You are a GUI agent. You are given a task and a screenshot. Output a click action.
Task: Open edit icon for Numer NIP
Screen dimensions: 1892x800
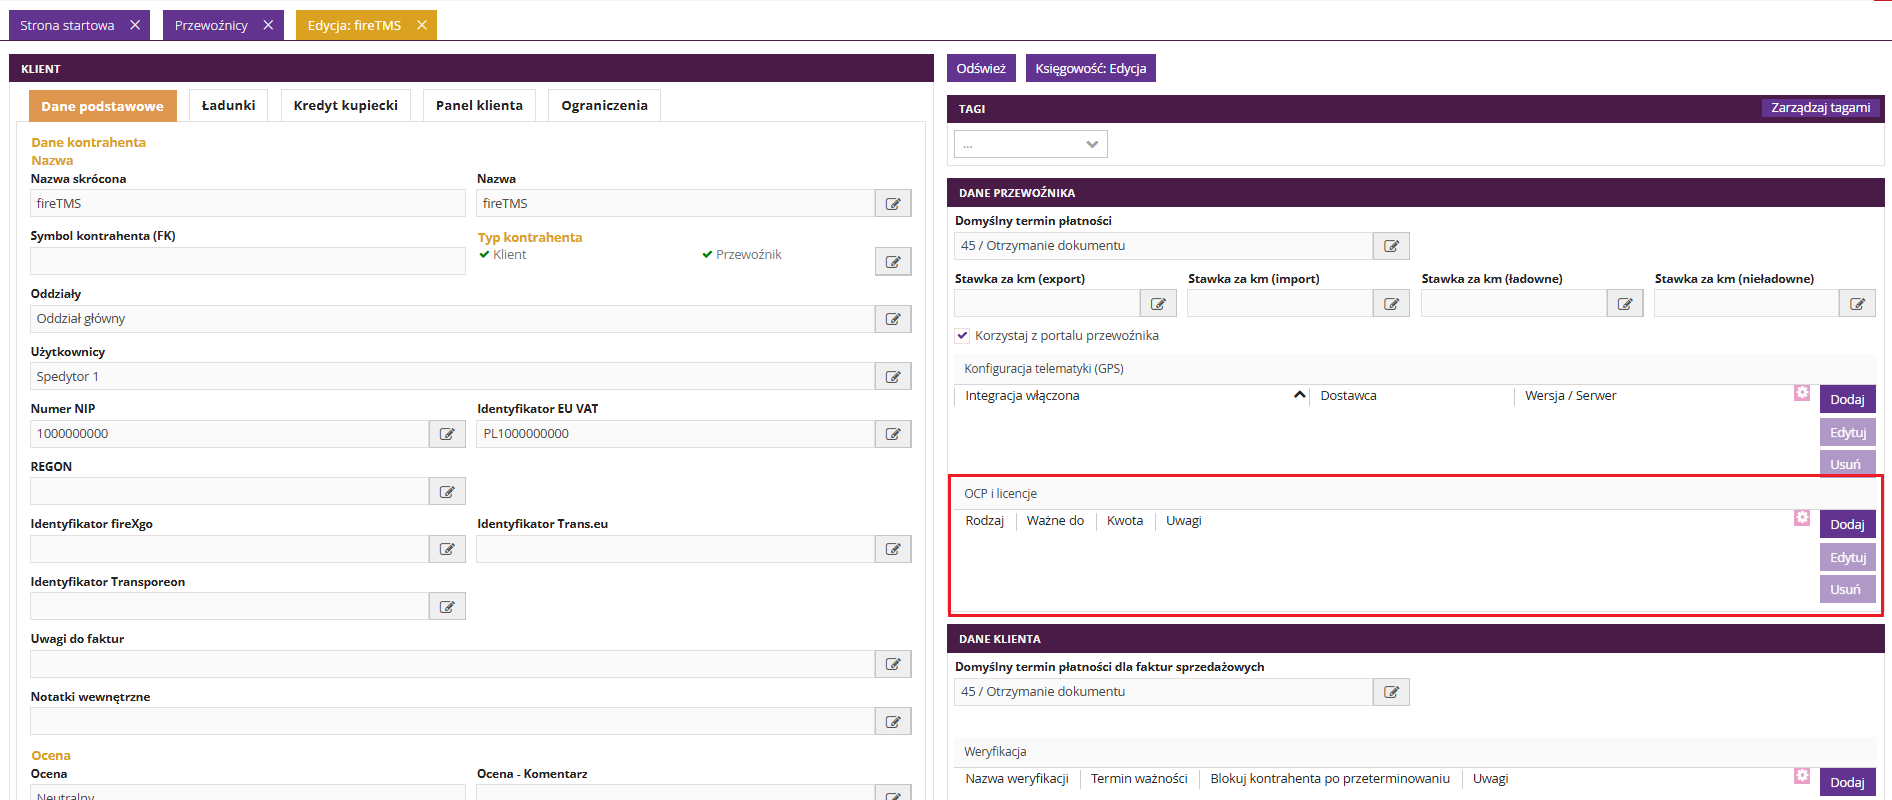[x=447, y=434]
